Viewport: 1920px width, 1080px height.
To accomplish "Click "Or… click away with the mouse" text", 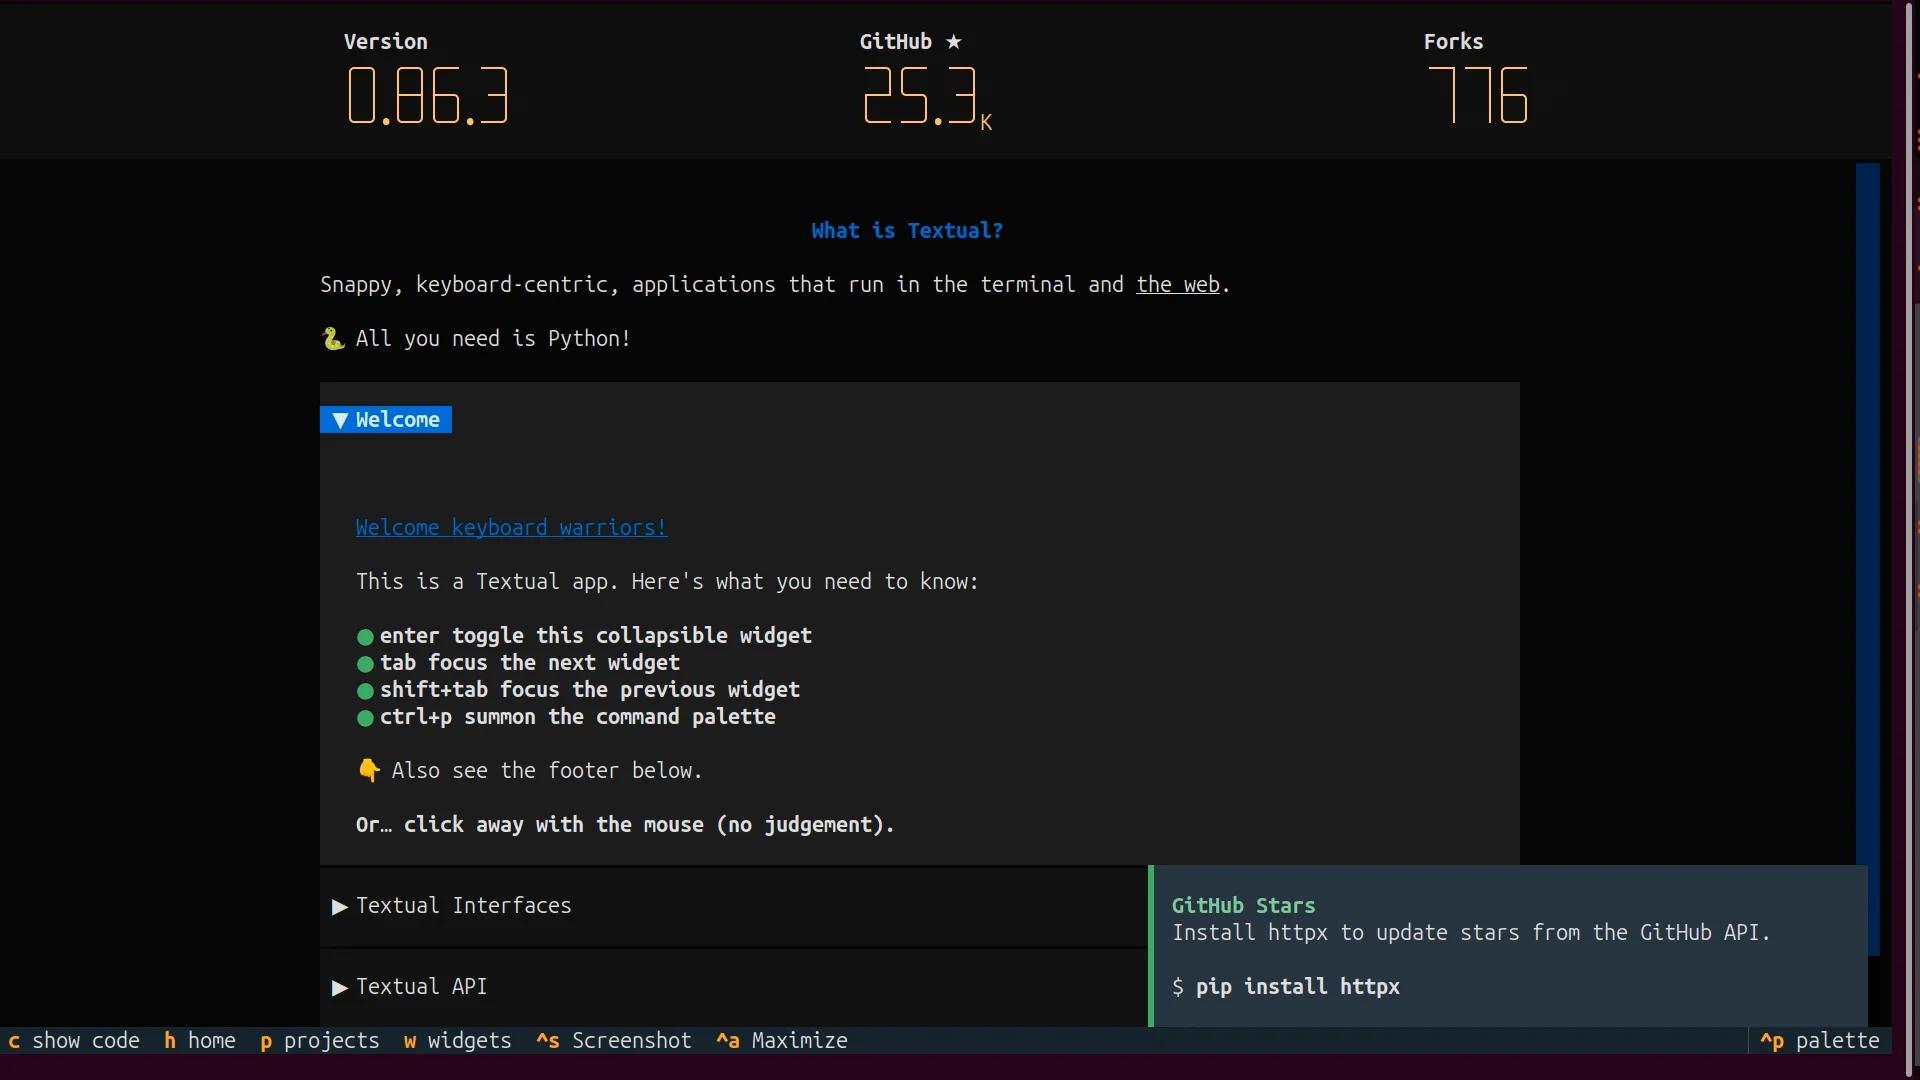I will tap(625, 825).
